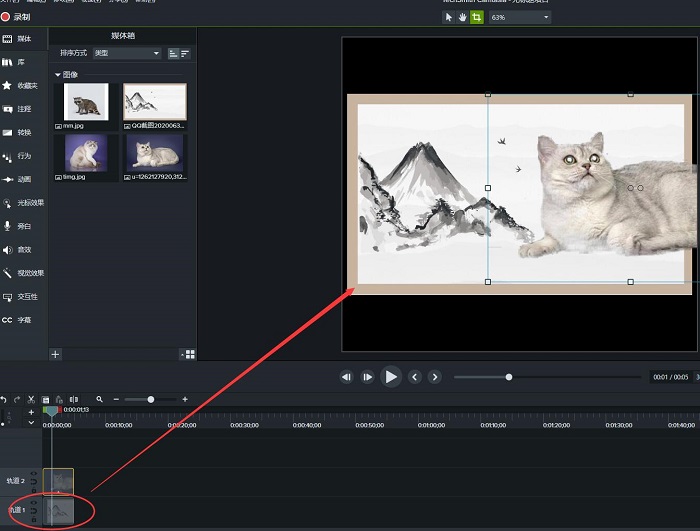Redo the last timeline action

(17, 399)
